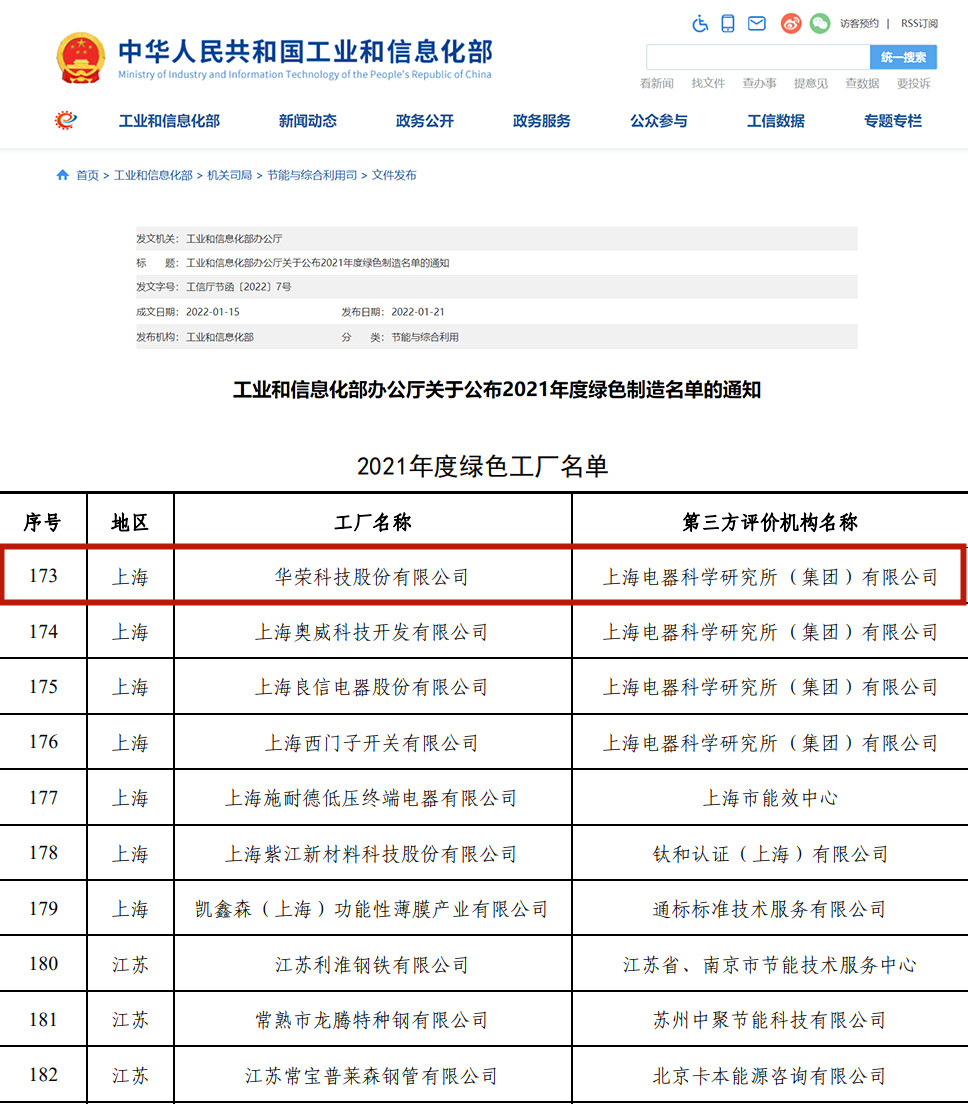Select the 找文件 search option
Image resolution: width=968 pixels, height=1104 pixels.
[x=708, y=83]
